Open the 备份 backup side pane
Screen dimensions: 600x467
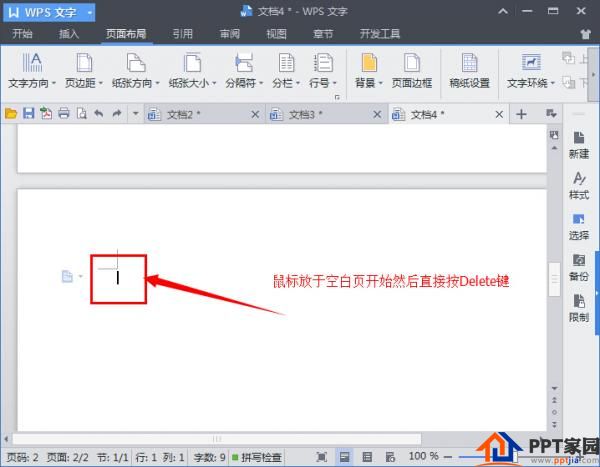pos(579,268)
